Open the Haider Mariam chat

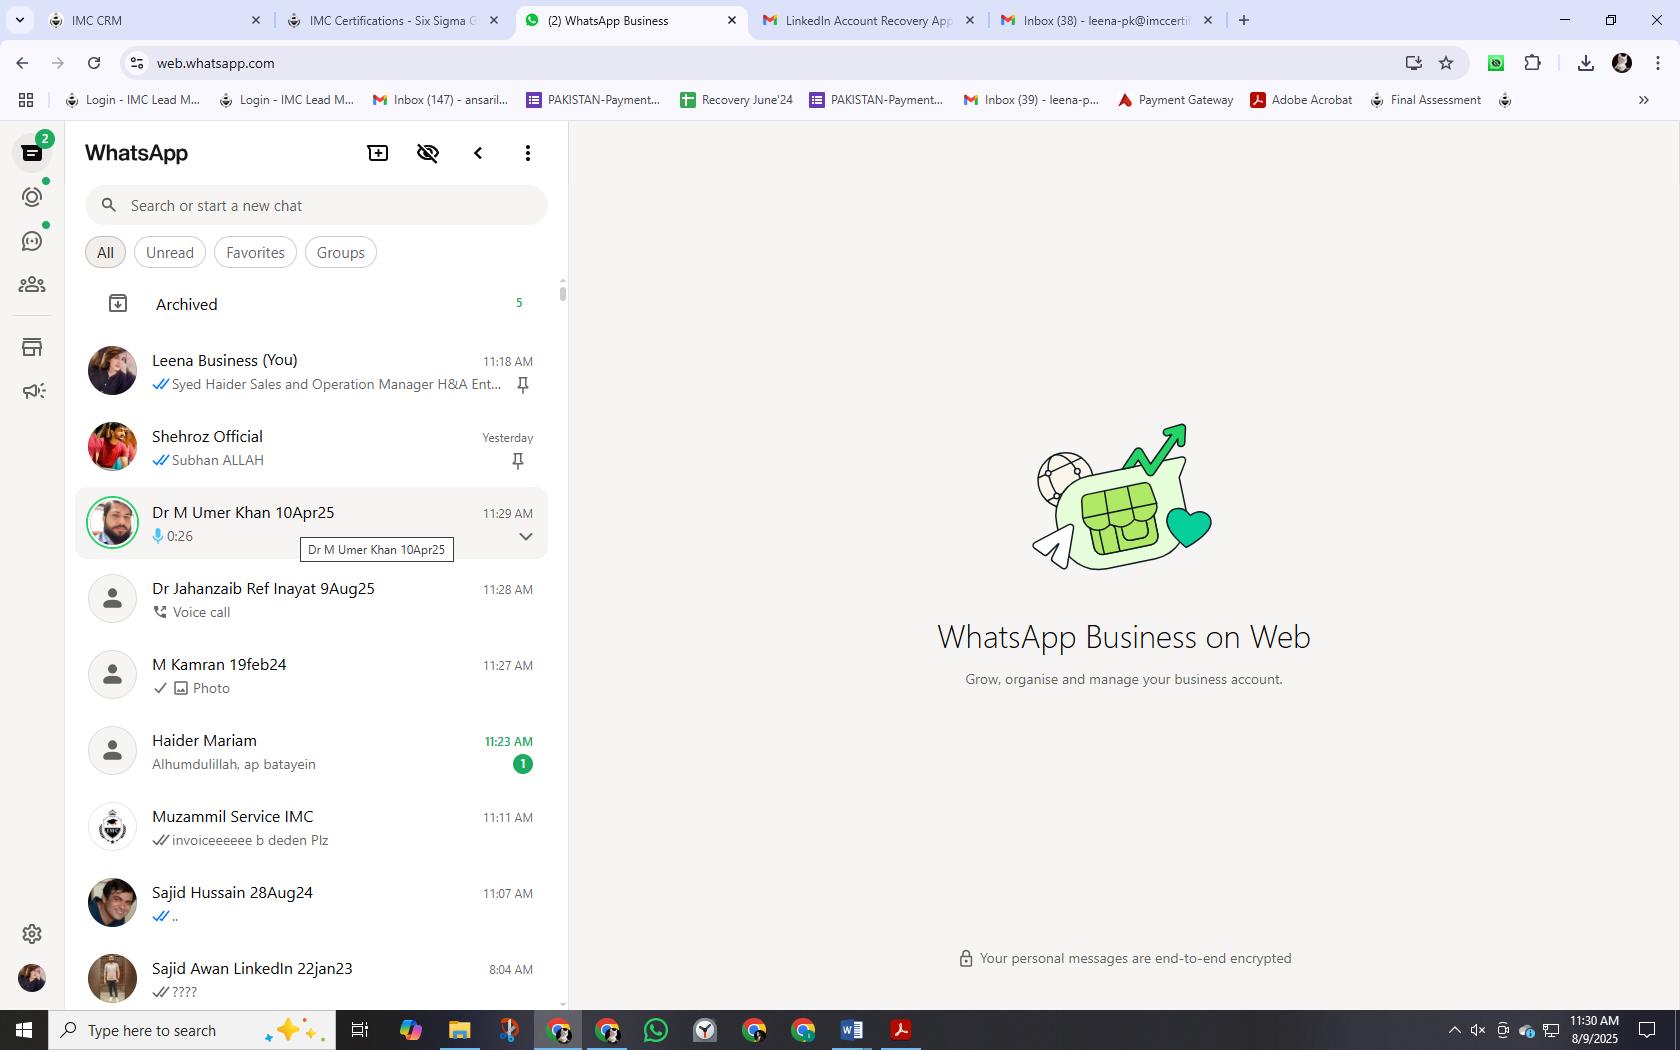(x=312, y=752)
